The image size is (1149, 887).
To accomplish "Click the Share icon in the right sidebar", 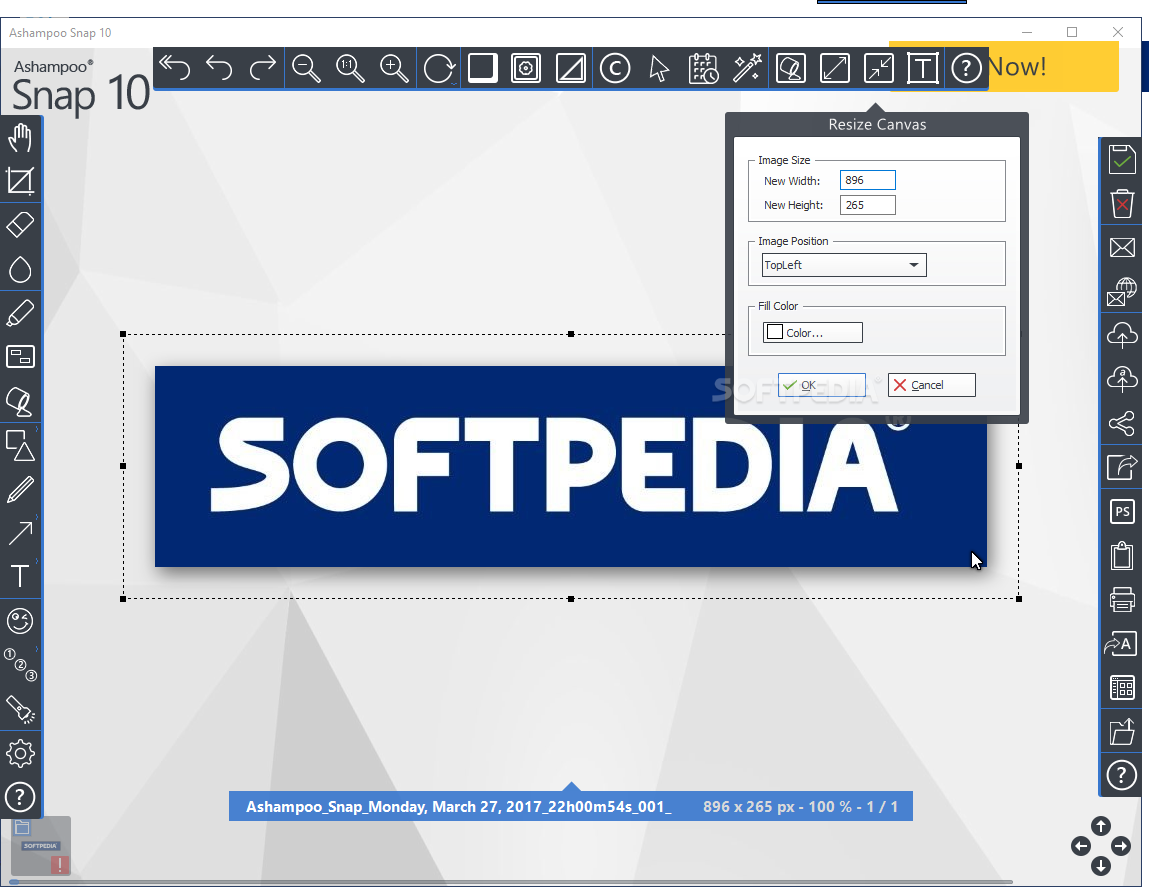I will click(x=1122, y=423).
